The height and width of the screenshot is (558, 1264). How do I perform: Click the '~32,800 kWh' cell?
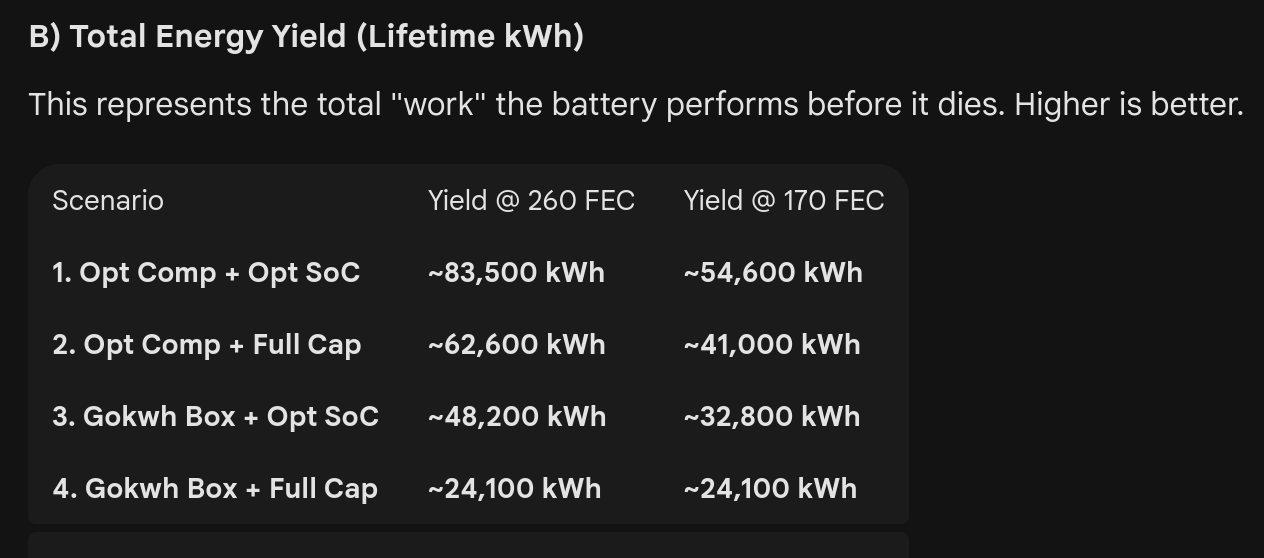pos(772,417)
